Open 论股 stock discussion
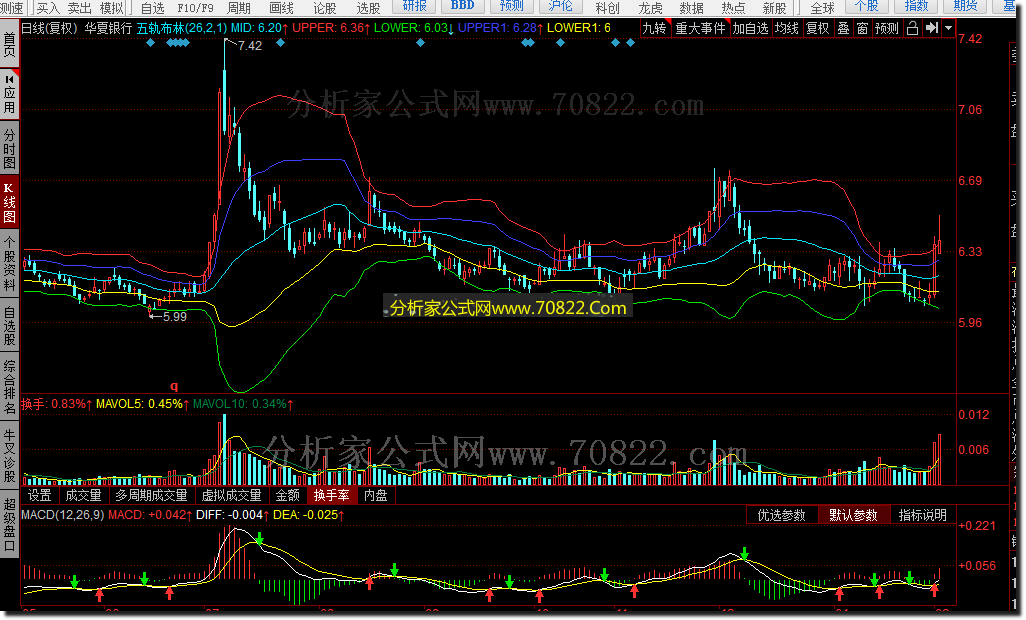Image resolution: width=1026 pixels, height=620 pixels. tap(325, 8)
